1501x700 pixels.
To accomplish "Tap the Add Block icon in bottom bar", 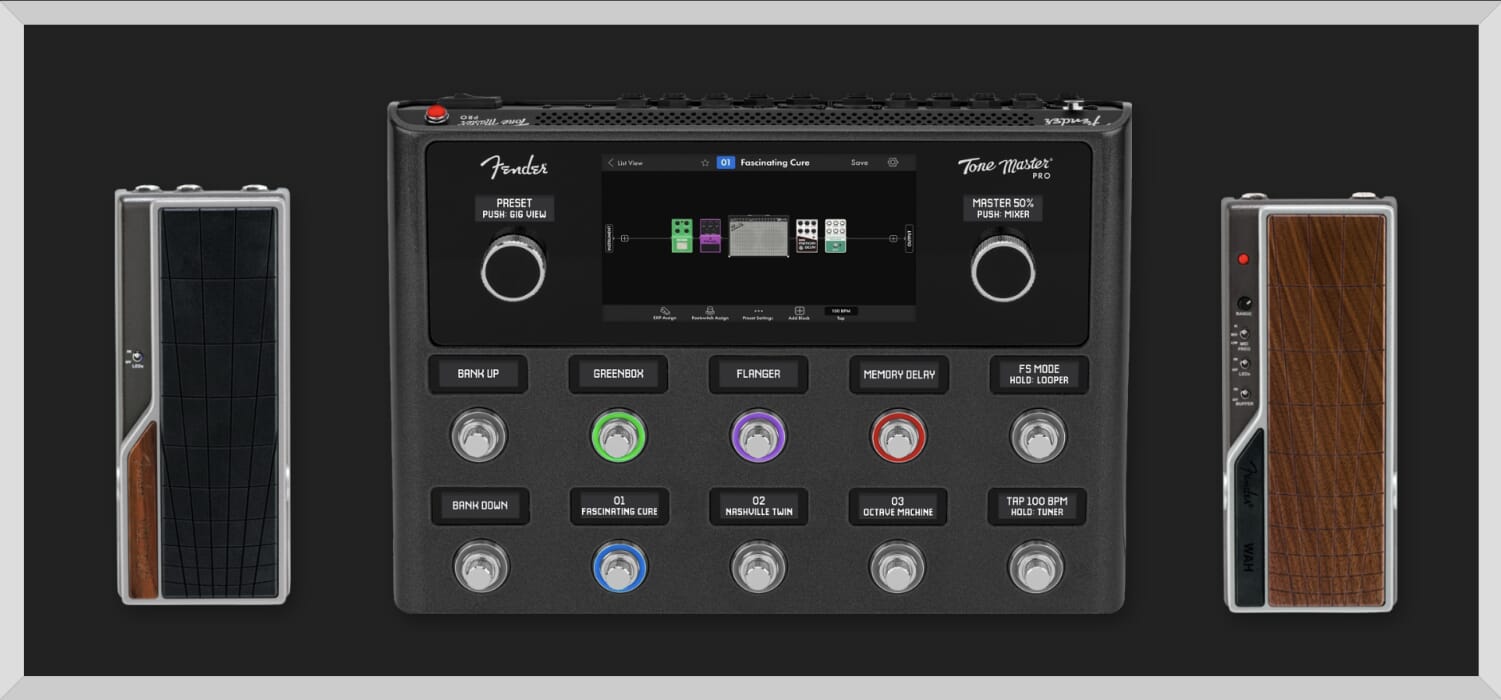I will [799, 313].
